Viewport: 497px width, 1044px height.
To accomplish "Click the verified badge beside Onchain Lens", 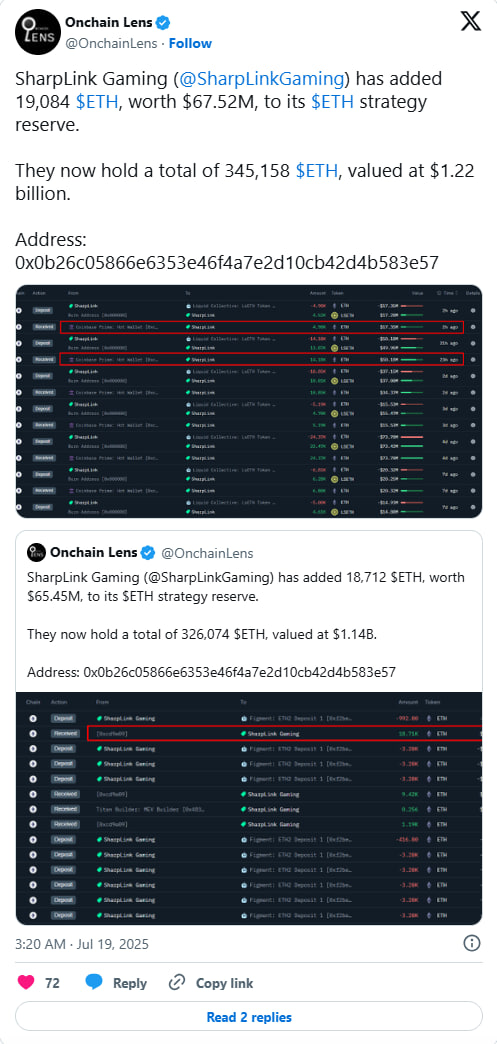I will [163, 23].
